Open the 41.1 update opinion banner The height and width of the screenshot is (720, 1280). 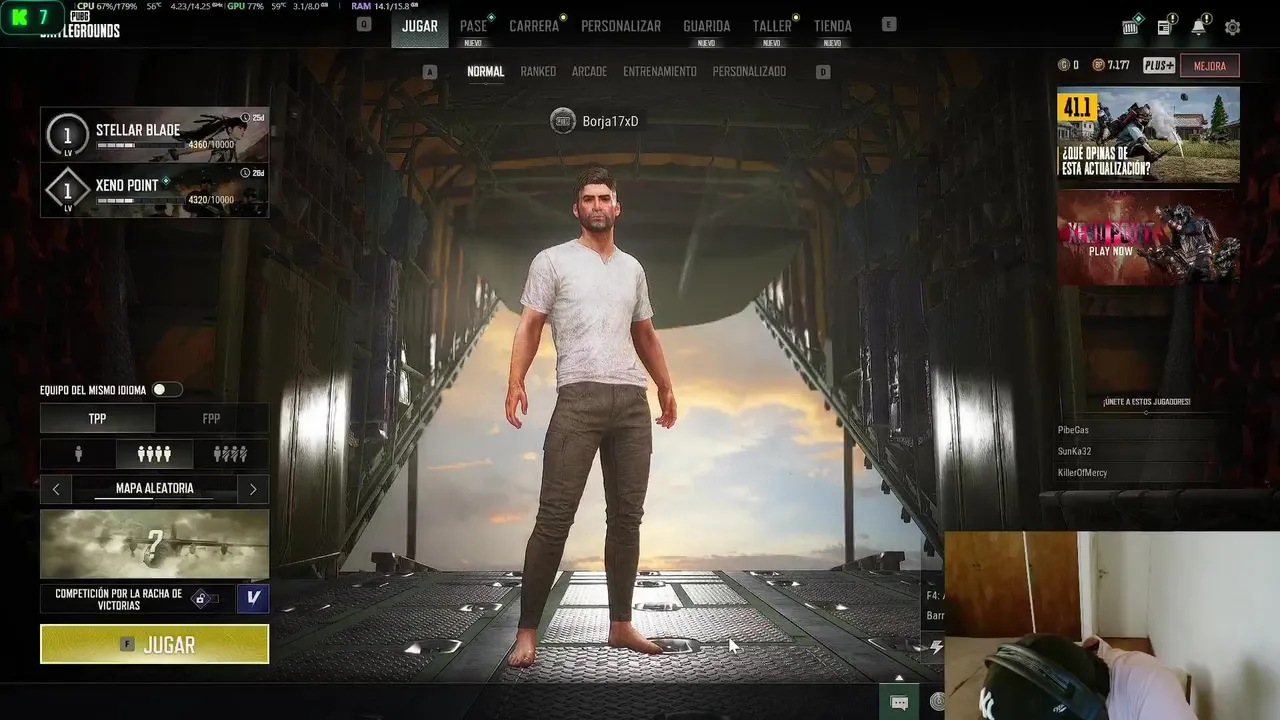point(1148,134)
